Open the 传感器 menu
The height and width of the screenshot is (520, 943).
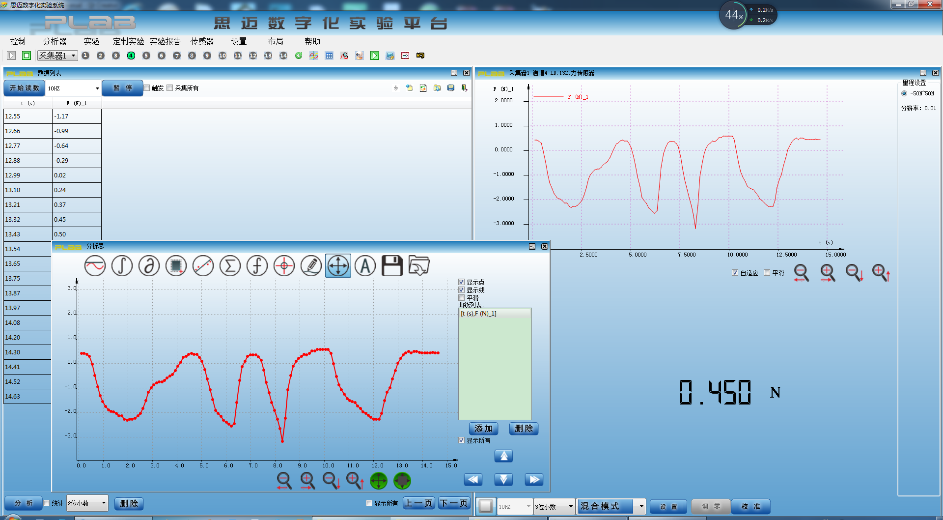tap(202, 41)
